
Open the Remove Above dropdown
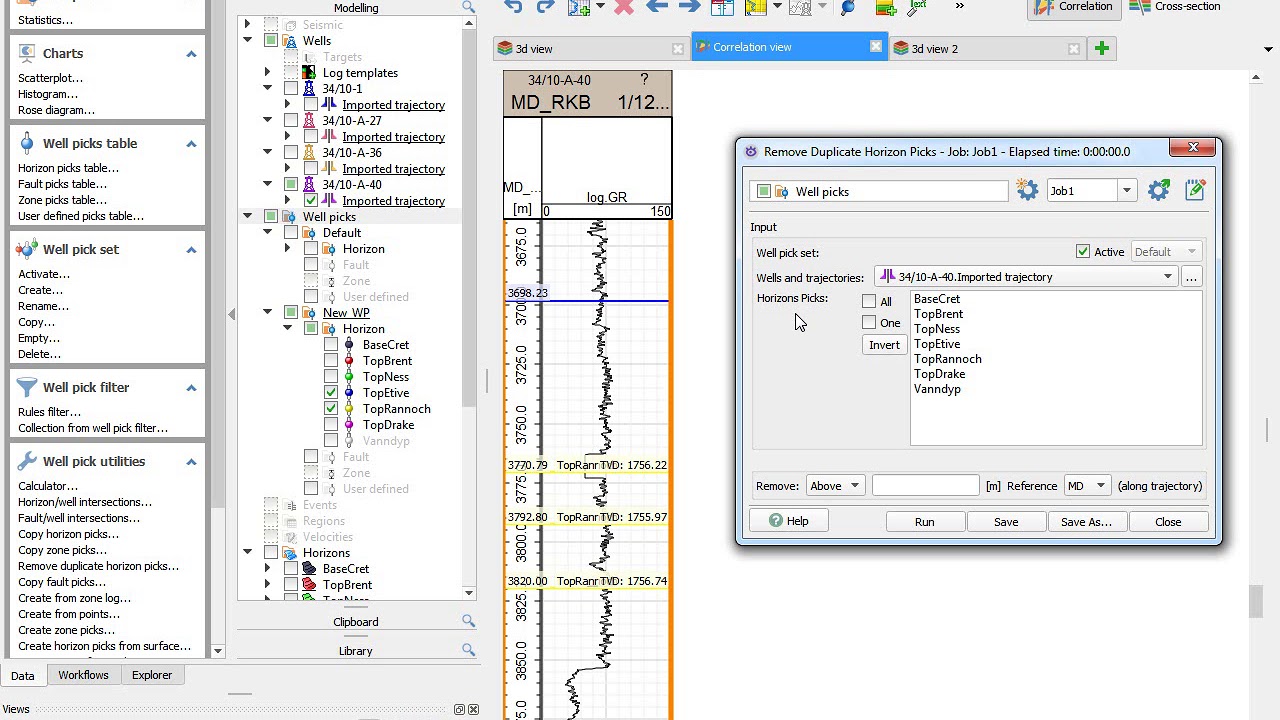tap(835, 486)
